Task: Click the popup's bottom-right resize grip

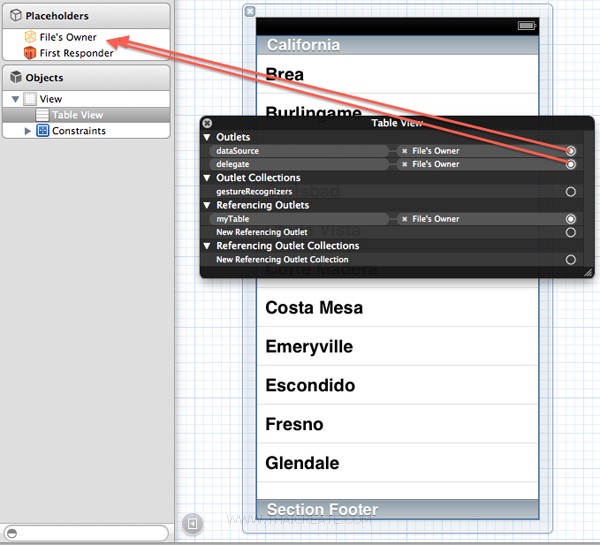Action: click(x=588, y=272)
